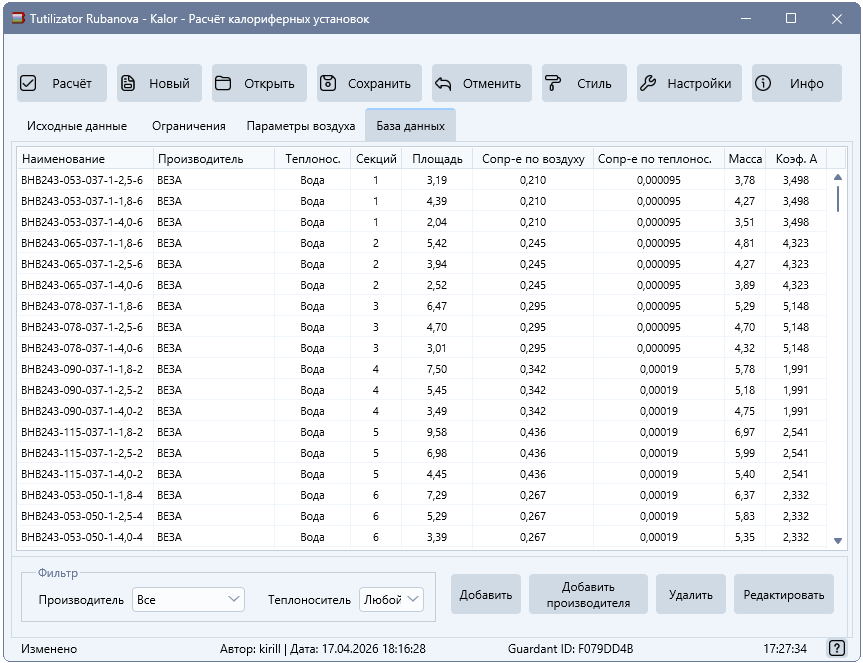Image resolution: width=863 pixels, height=663 pixels.
Task: Click area value 7,50 cell
Action: pyautogui.click(x=437, y=369)
